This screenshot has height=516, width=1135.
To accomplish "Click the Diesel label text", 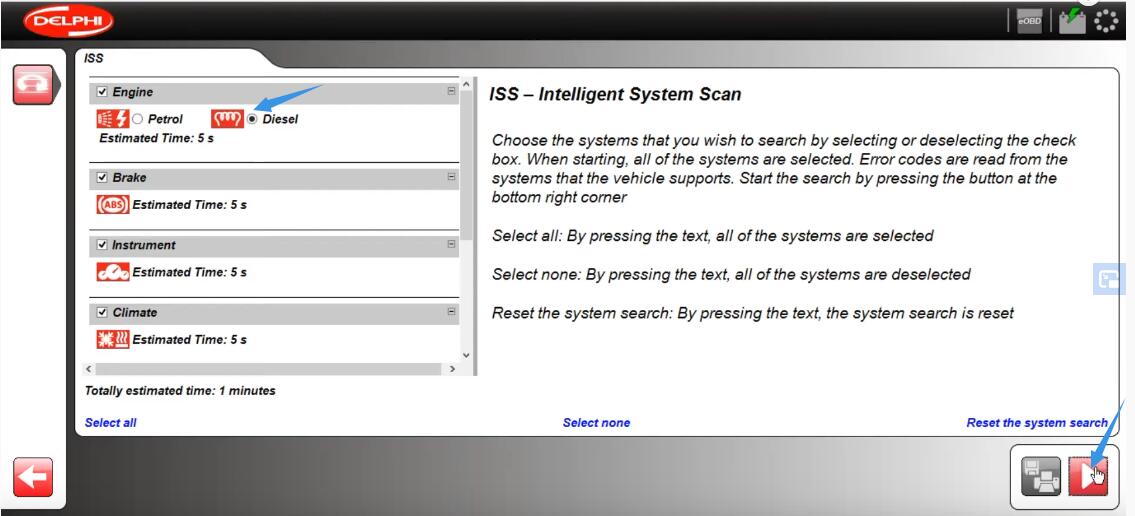I will (280, 119).
